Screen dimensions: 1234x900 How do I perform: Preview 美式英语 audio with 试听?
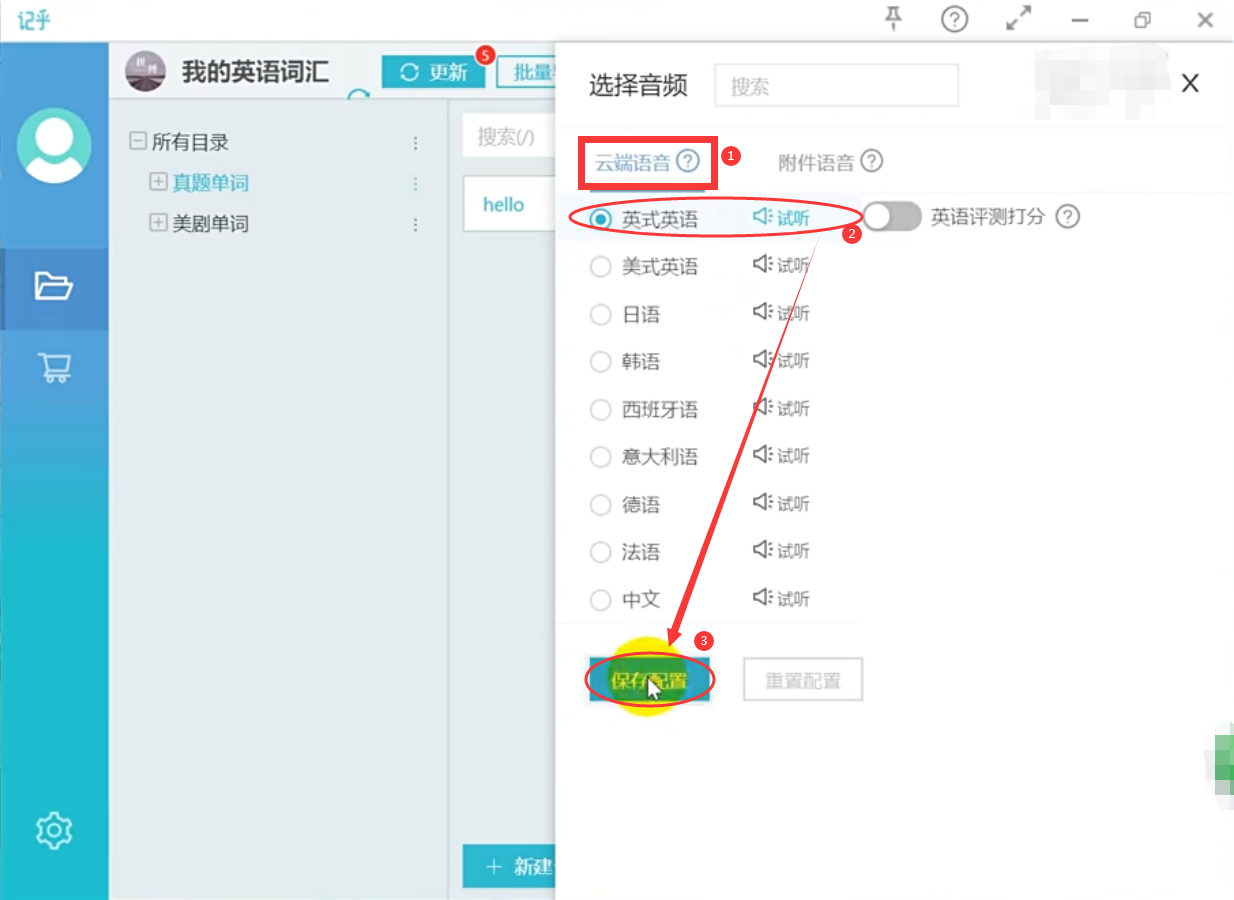tap(781, 265)
